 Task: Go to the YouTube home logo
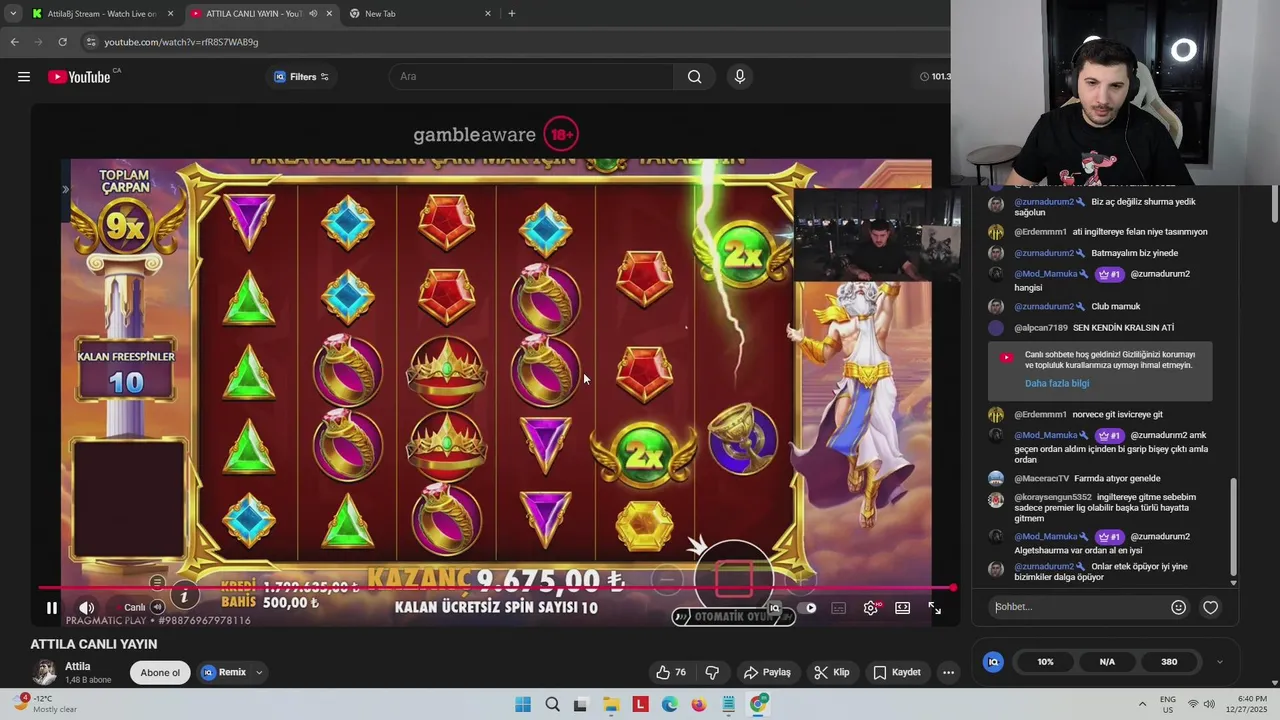tap(79, 77)
